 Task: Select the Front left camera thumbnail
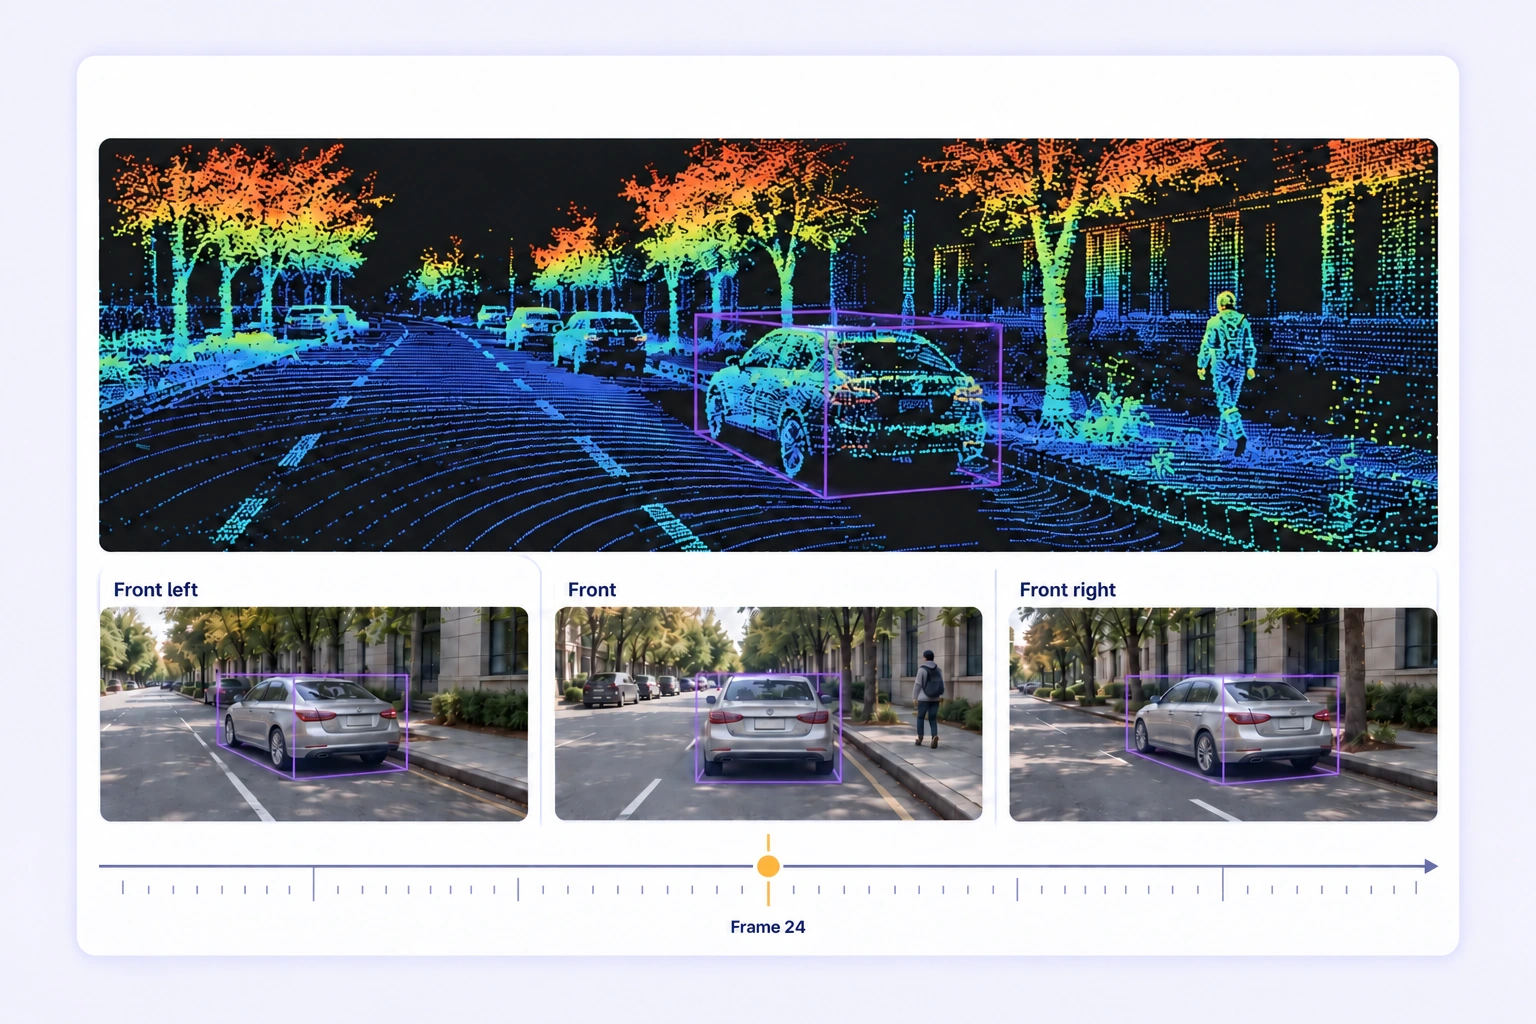click(x=314, y=714)
